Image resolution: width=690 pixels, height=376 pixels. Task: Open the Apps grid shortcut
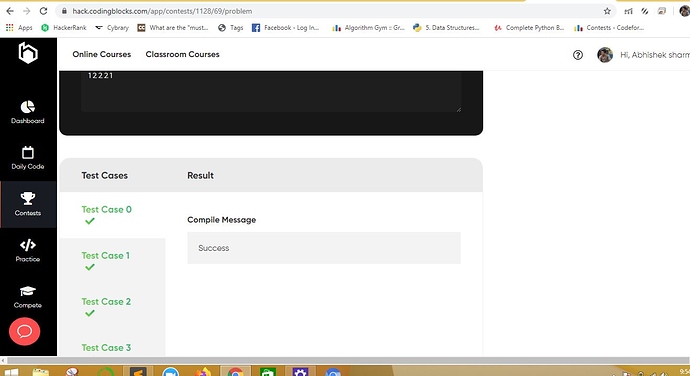coord(19,28)
